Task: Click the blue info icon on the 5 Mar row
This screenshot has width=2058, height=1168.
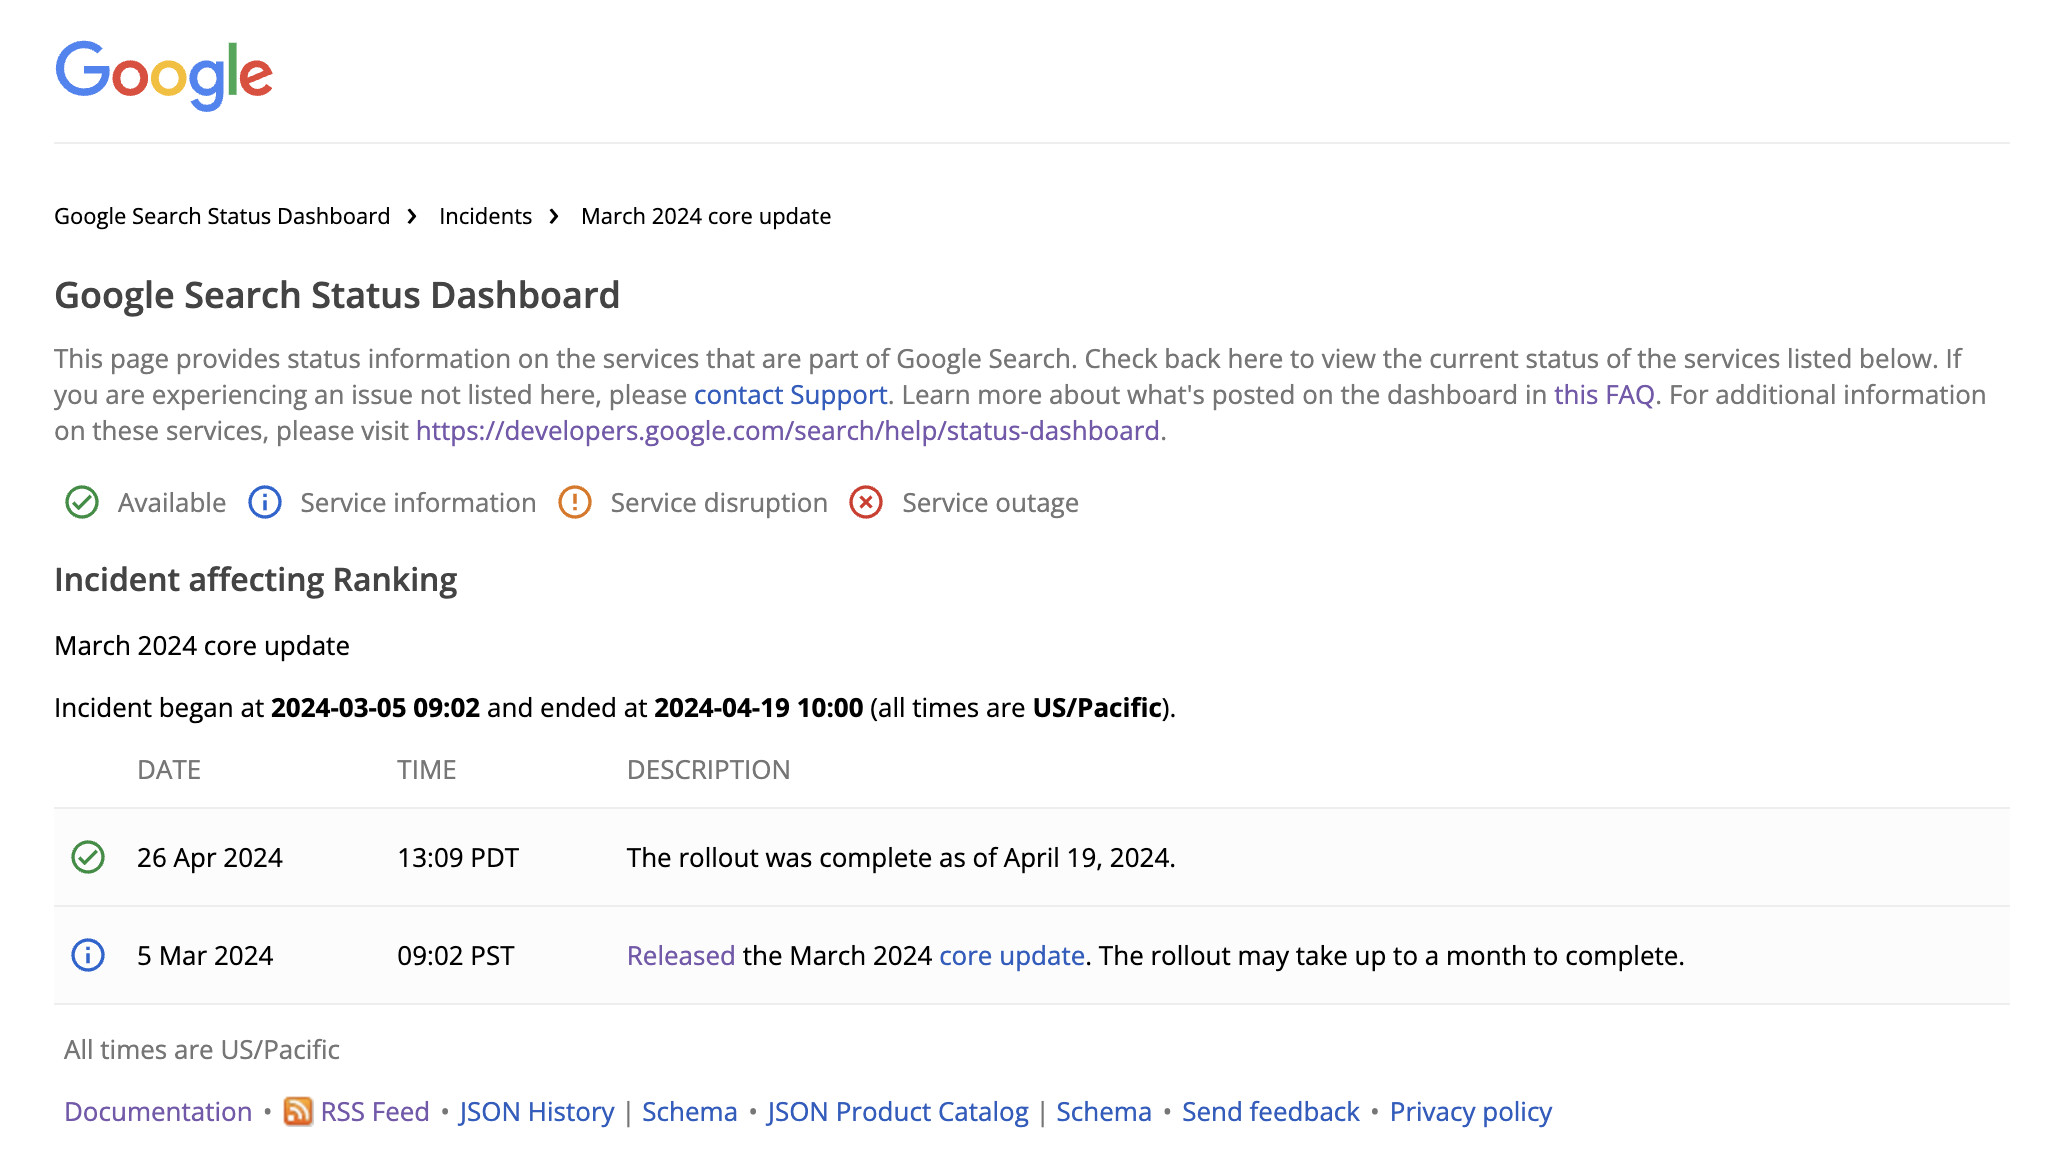Action: pos(88,955)
